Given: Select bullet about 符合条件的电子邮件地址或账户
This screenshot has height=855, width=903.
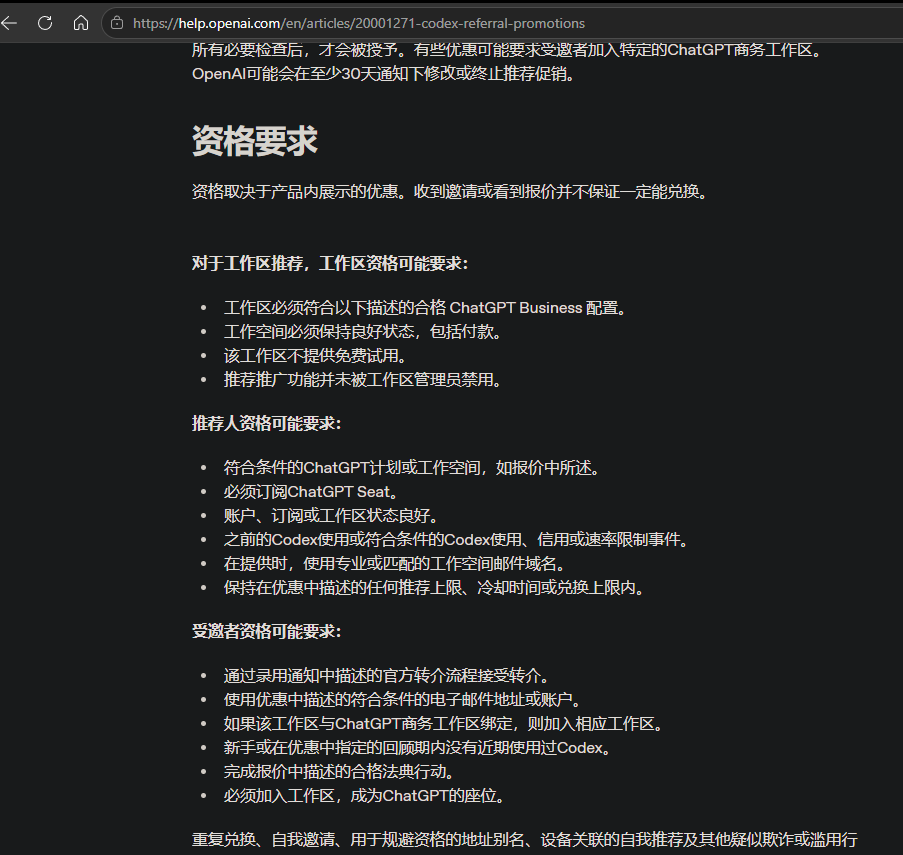Looking at the screenshot, I should pyautogui.click(x=403, y=700).
